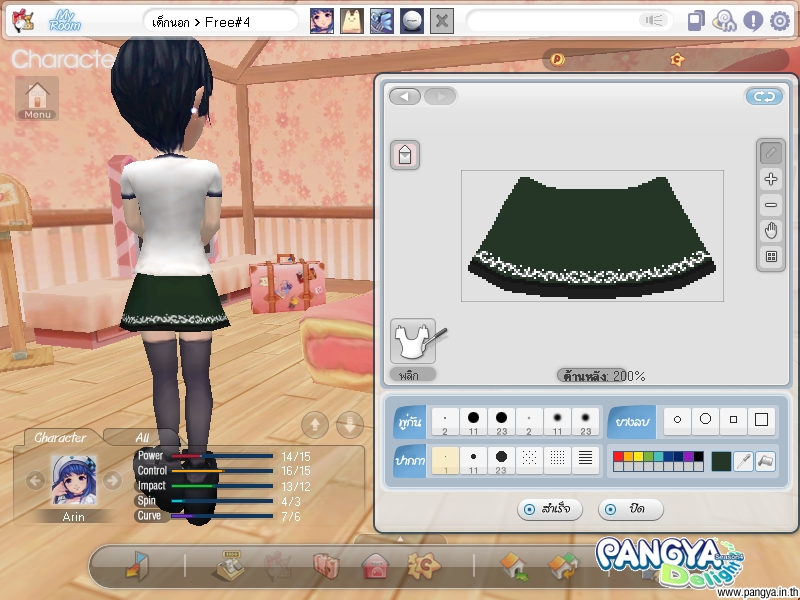This screenshot has width=800, height=600.
Task: Select hard brush size 11
Action: (473, 422)
